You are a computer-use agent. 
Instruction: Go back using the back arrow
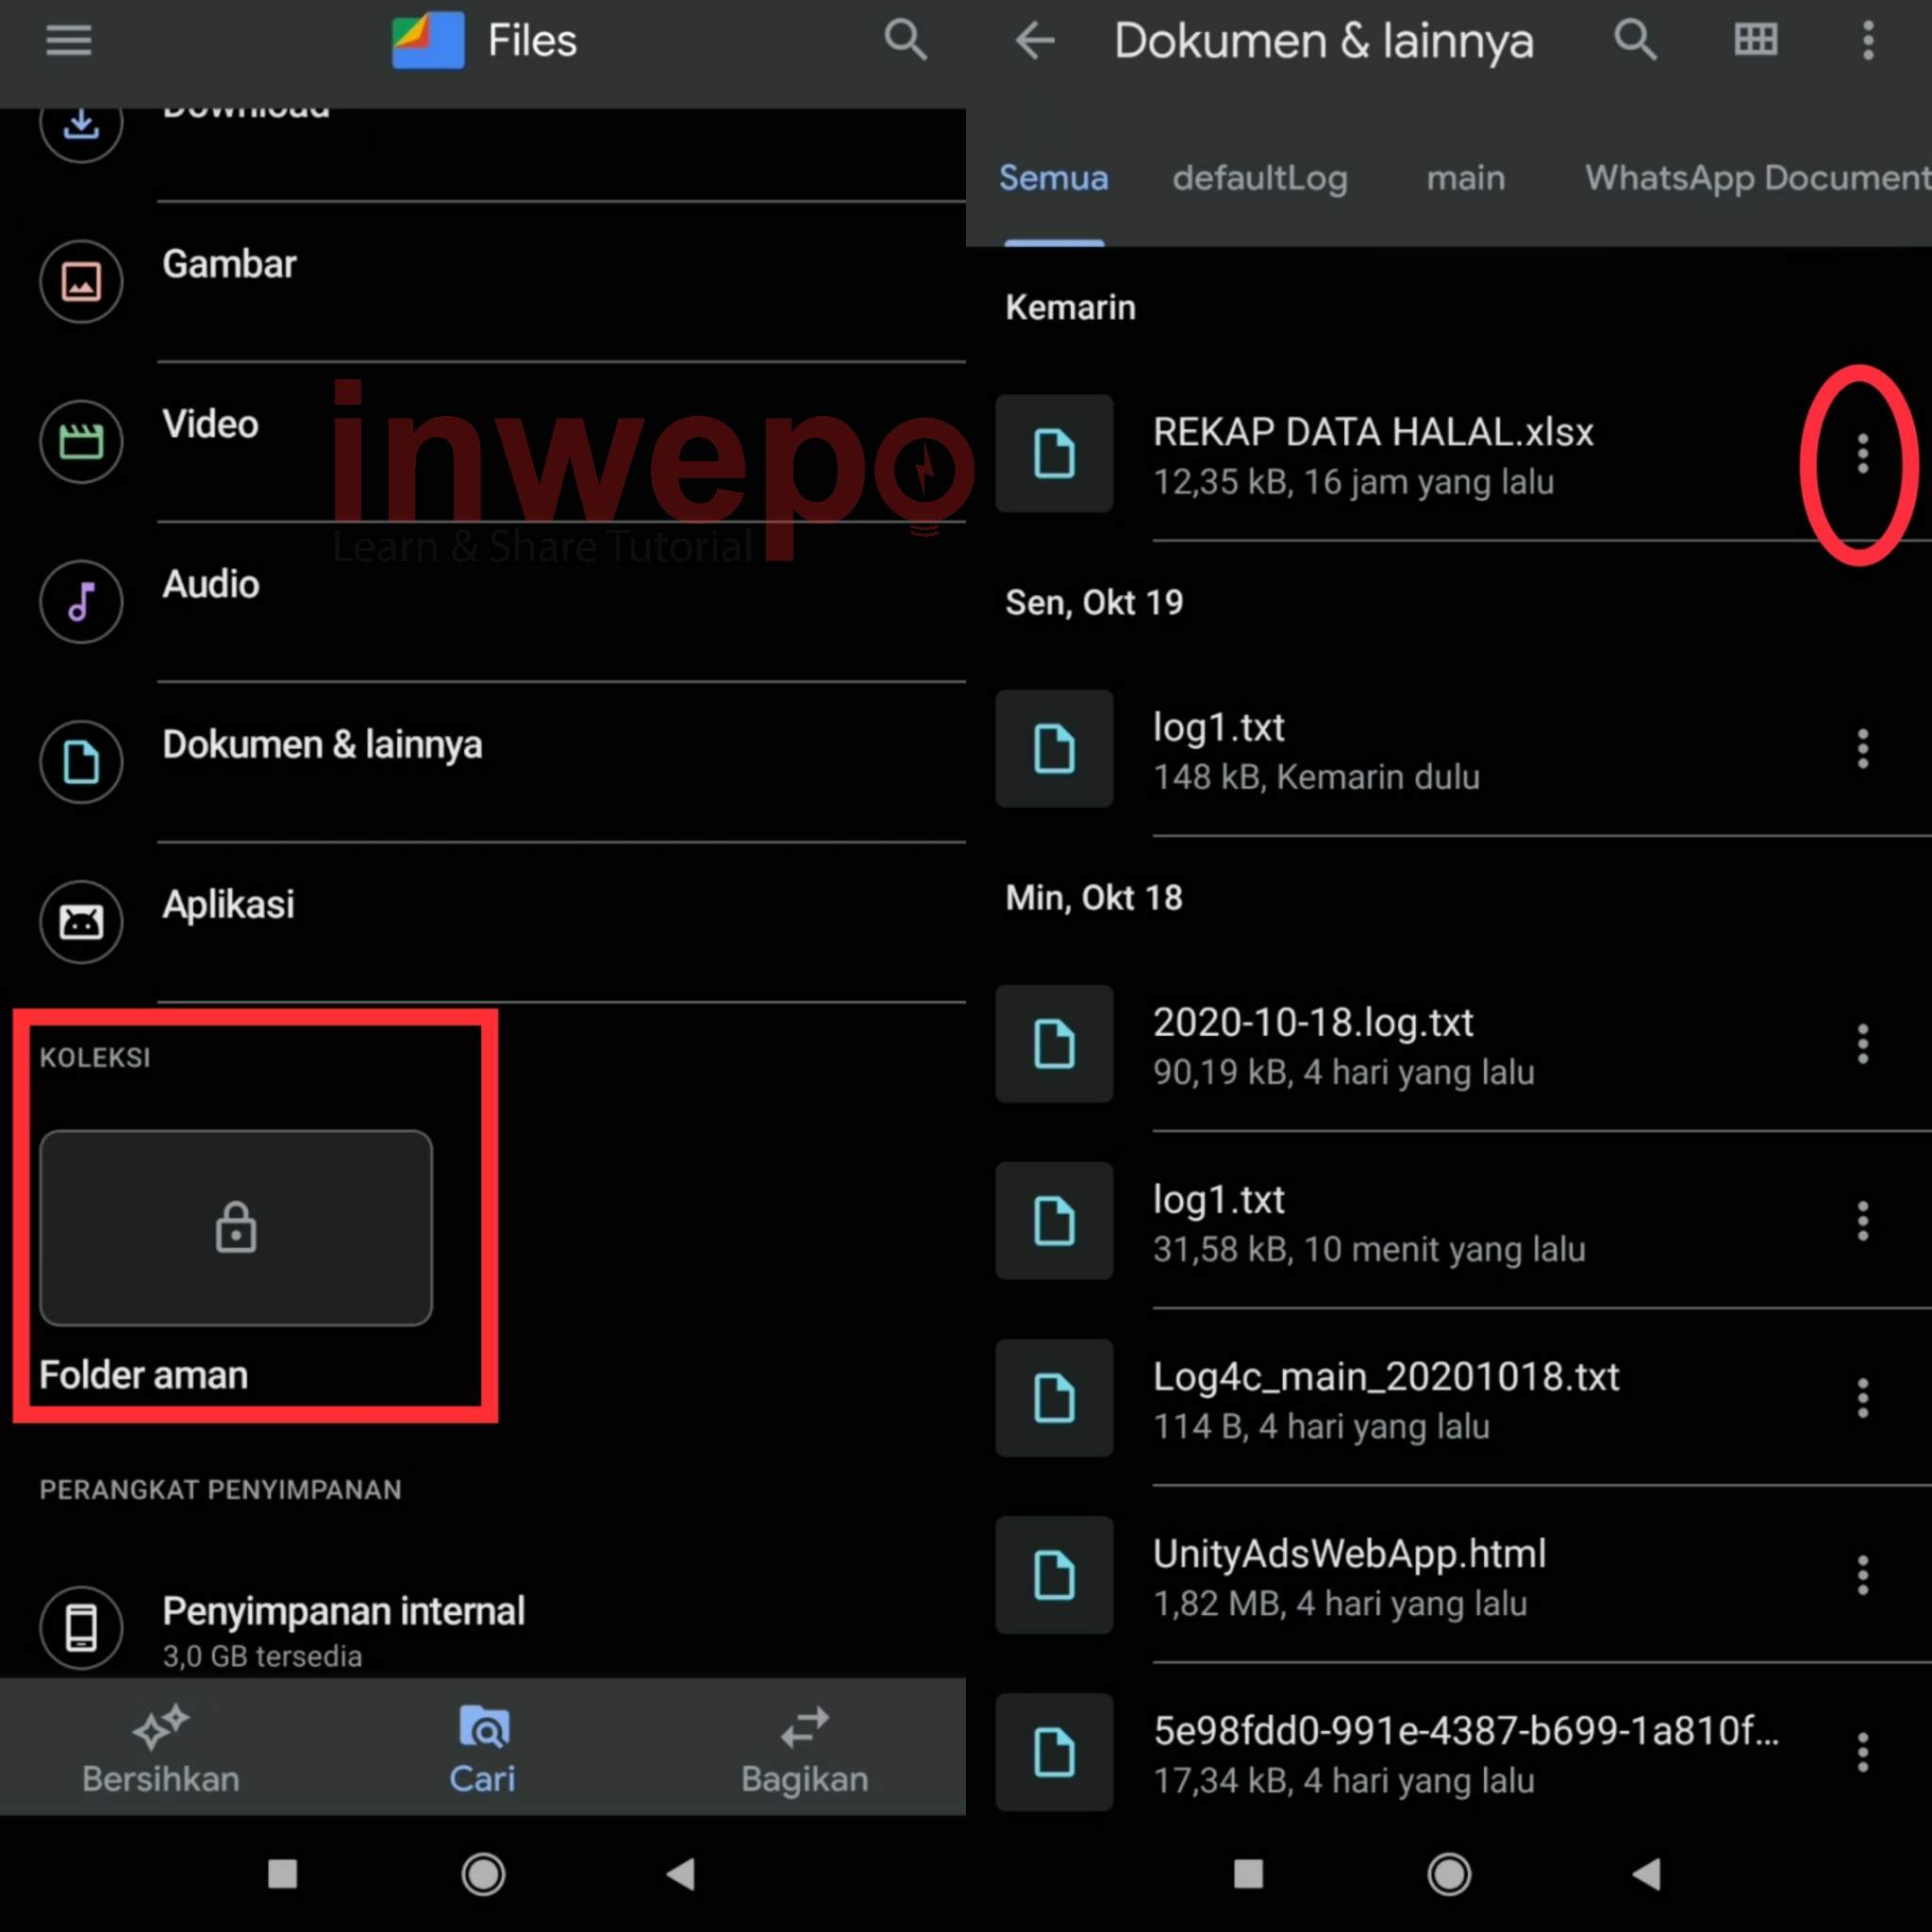tap(1035, 40)
